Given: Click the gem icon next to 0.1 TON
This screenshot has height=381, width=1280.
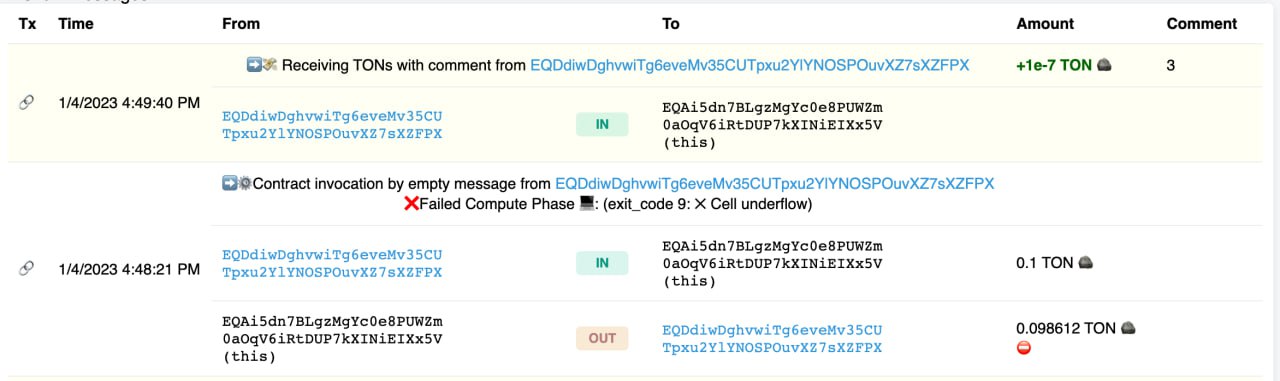Looking at the screenshot, I should [1085, 263].
